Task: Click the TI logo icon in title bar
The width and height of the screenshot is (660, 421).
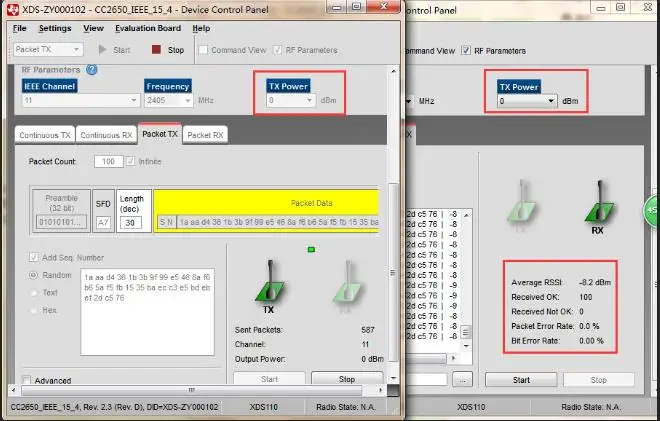Action: coord(12,9)
